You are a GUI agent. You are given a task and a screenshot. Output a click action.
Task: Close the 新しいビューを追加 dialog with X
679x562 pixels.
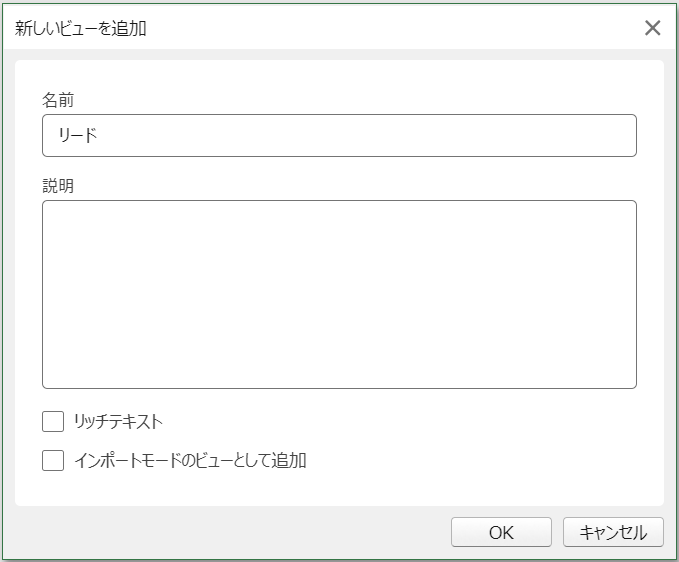click(x=652, y=28)
